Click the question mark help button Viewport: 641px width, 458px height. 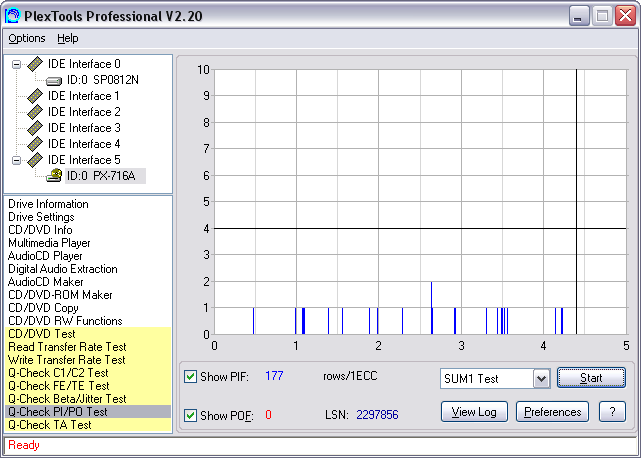pos(612,412)
